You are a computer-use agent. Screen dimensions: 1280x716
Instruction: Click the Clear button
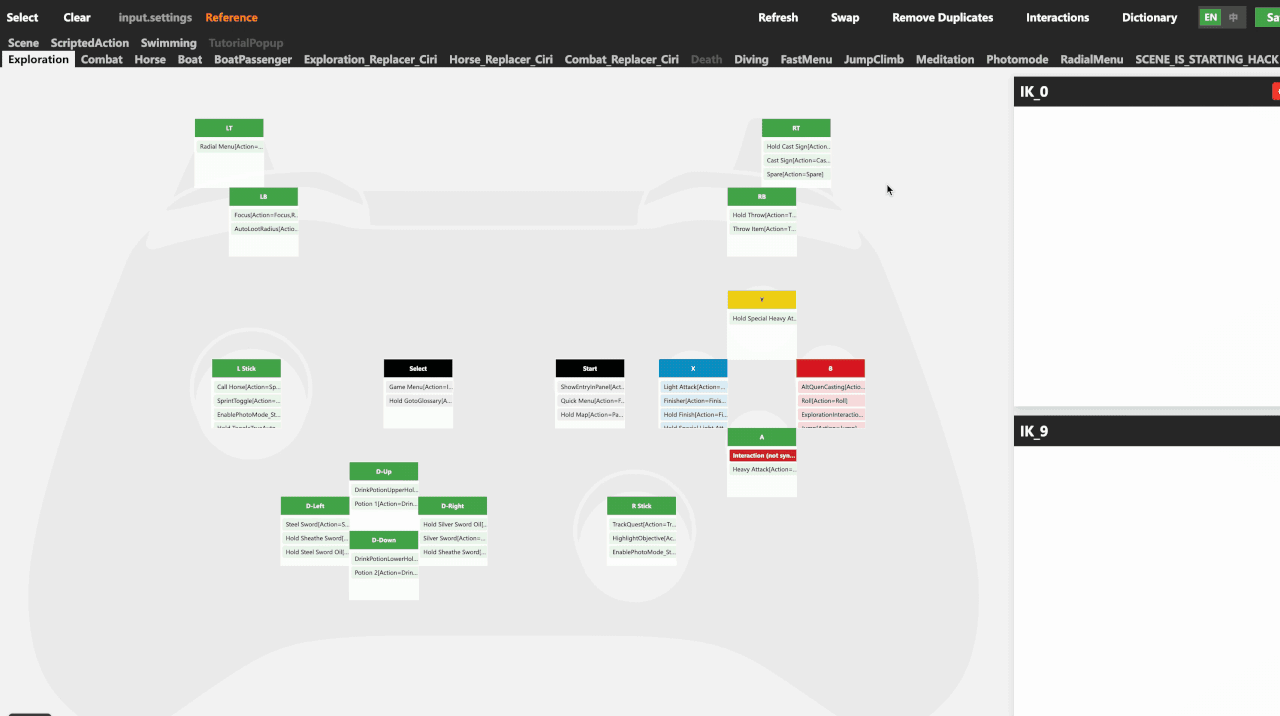pos(77,17)
